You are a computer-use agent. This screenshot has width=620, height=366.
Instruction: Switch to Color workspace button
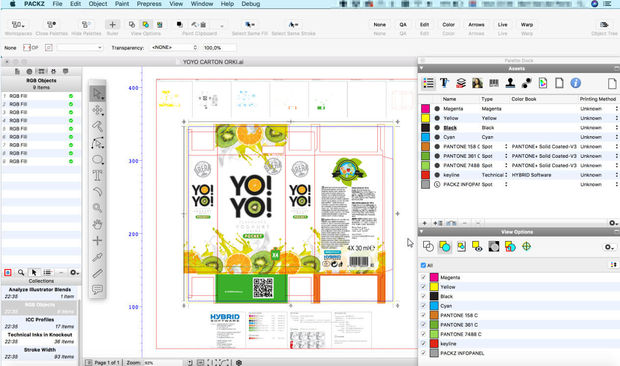pos(448,25)
